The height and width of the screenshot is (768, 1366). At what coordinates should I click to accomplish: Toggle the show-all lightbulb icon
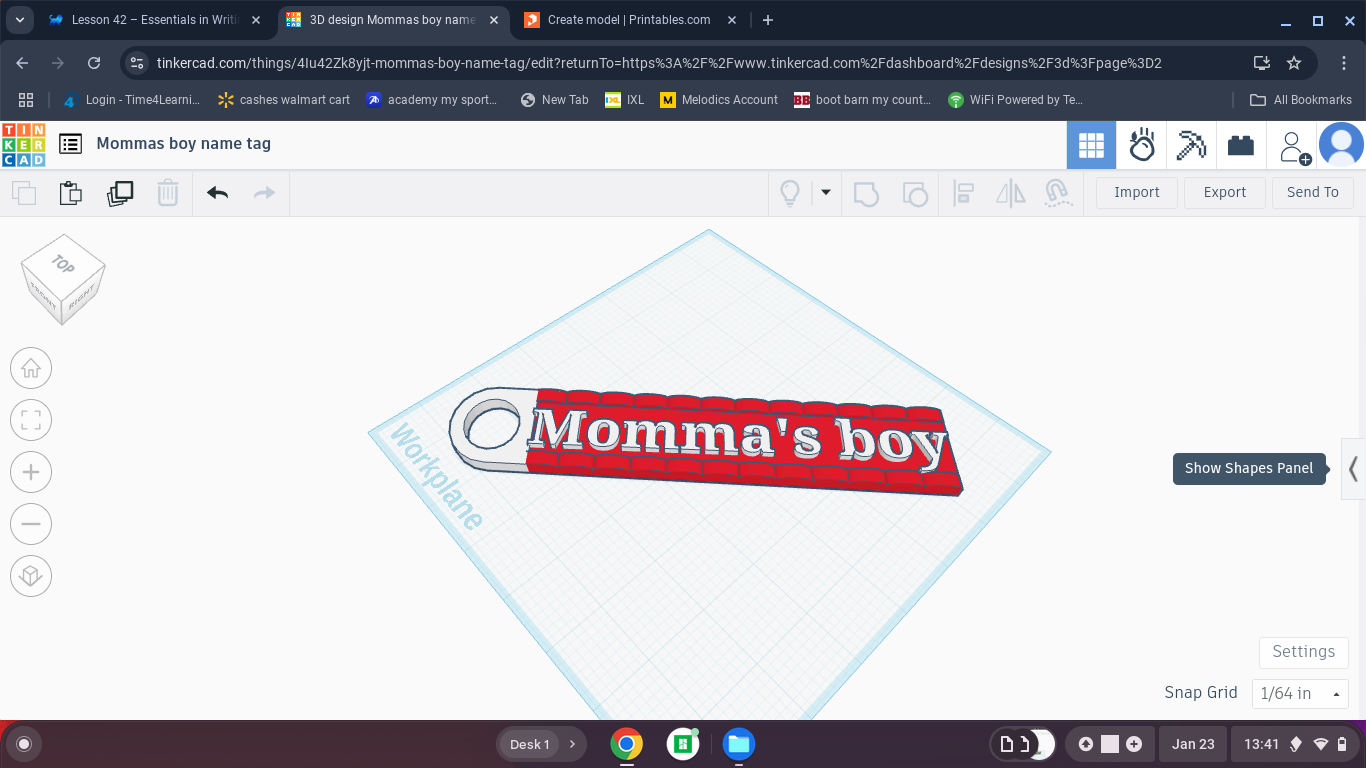click(x=790, y=193)
